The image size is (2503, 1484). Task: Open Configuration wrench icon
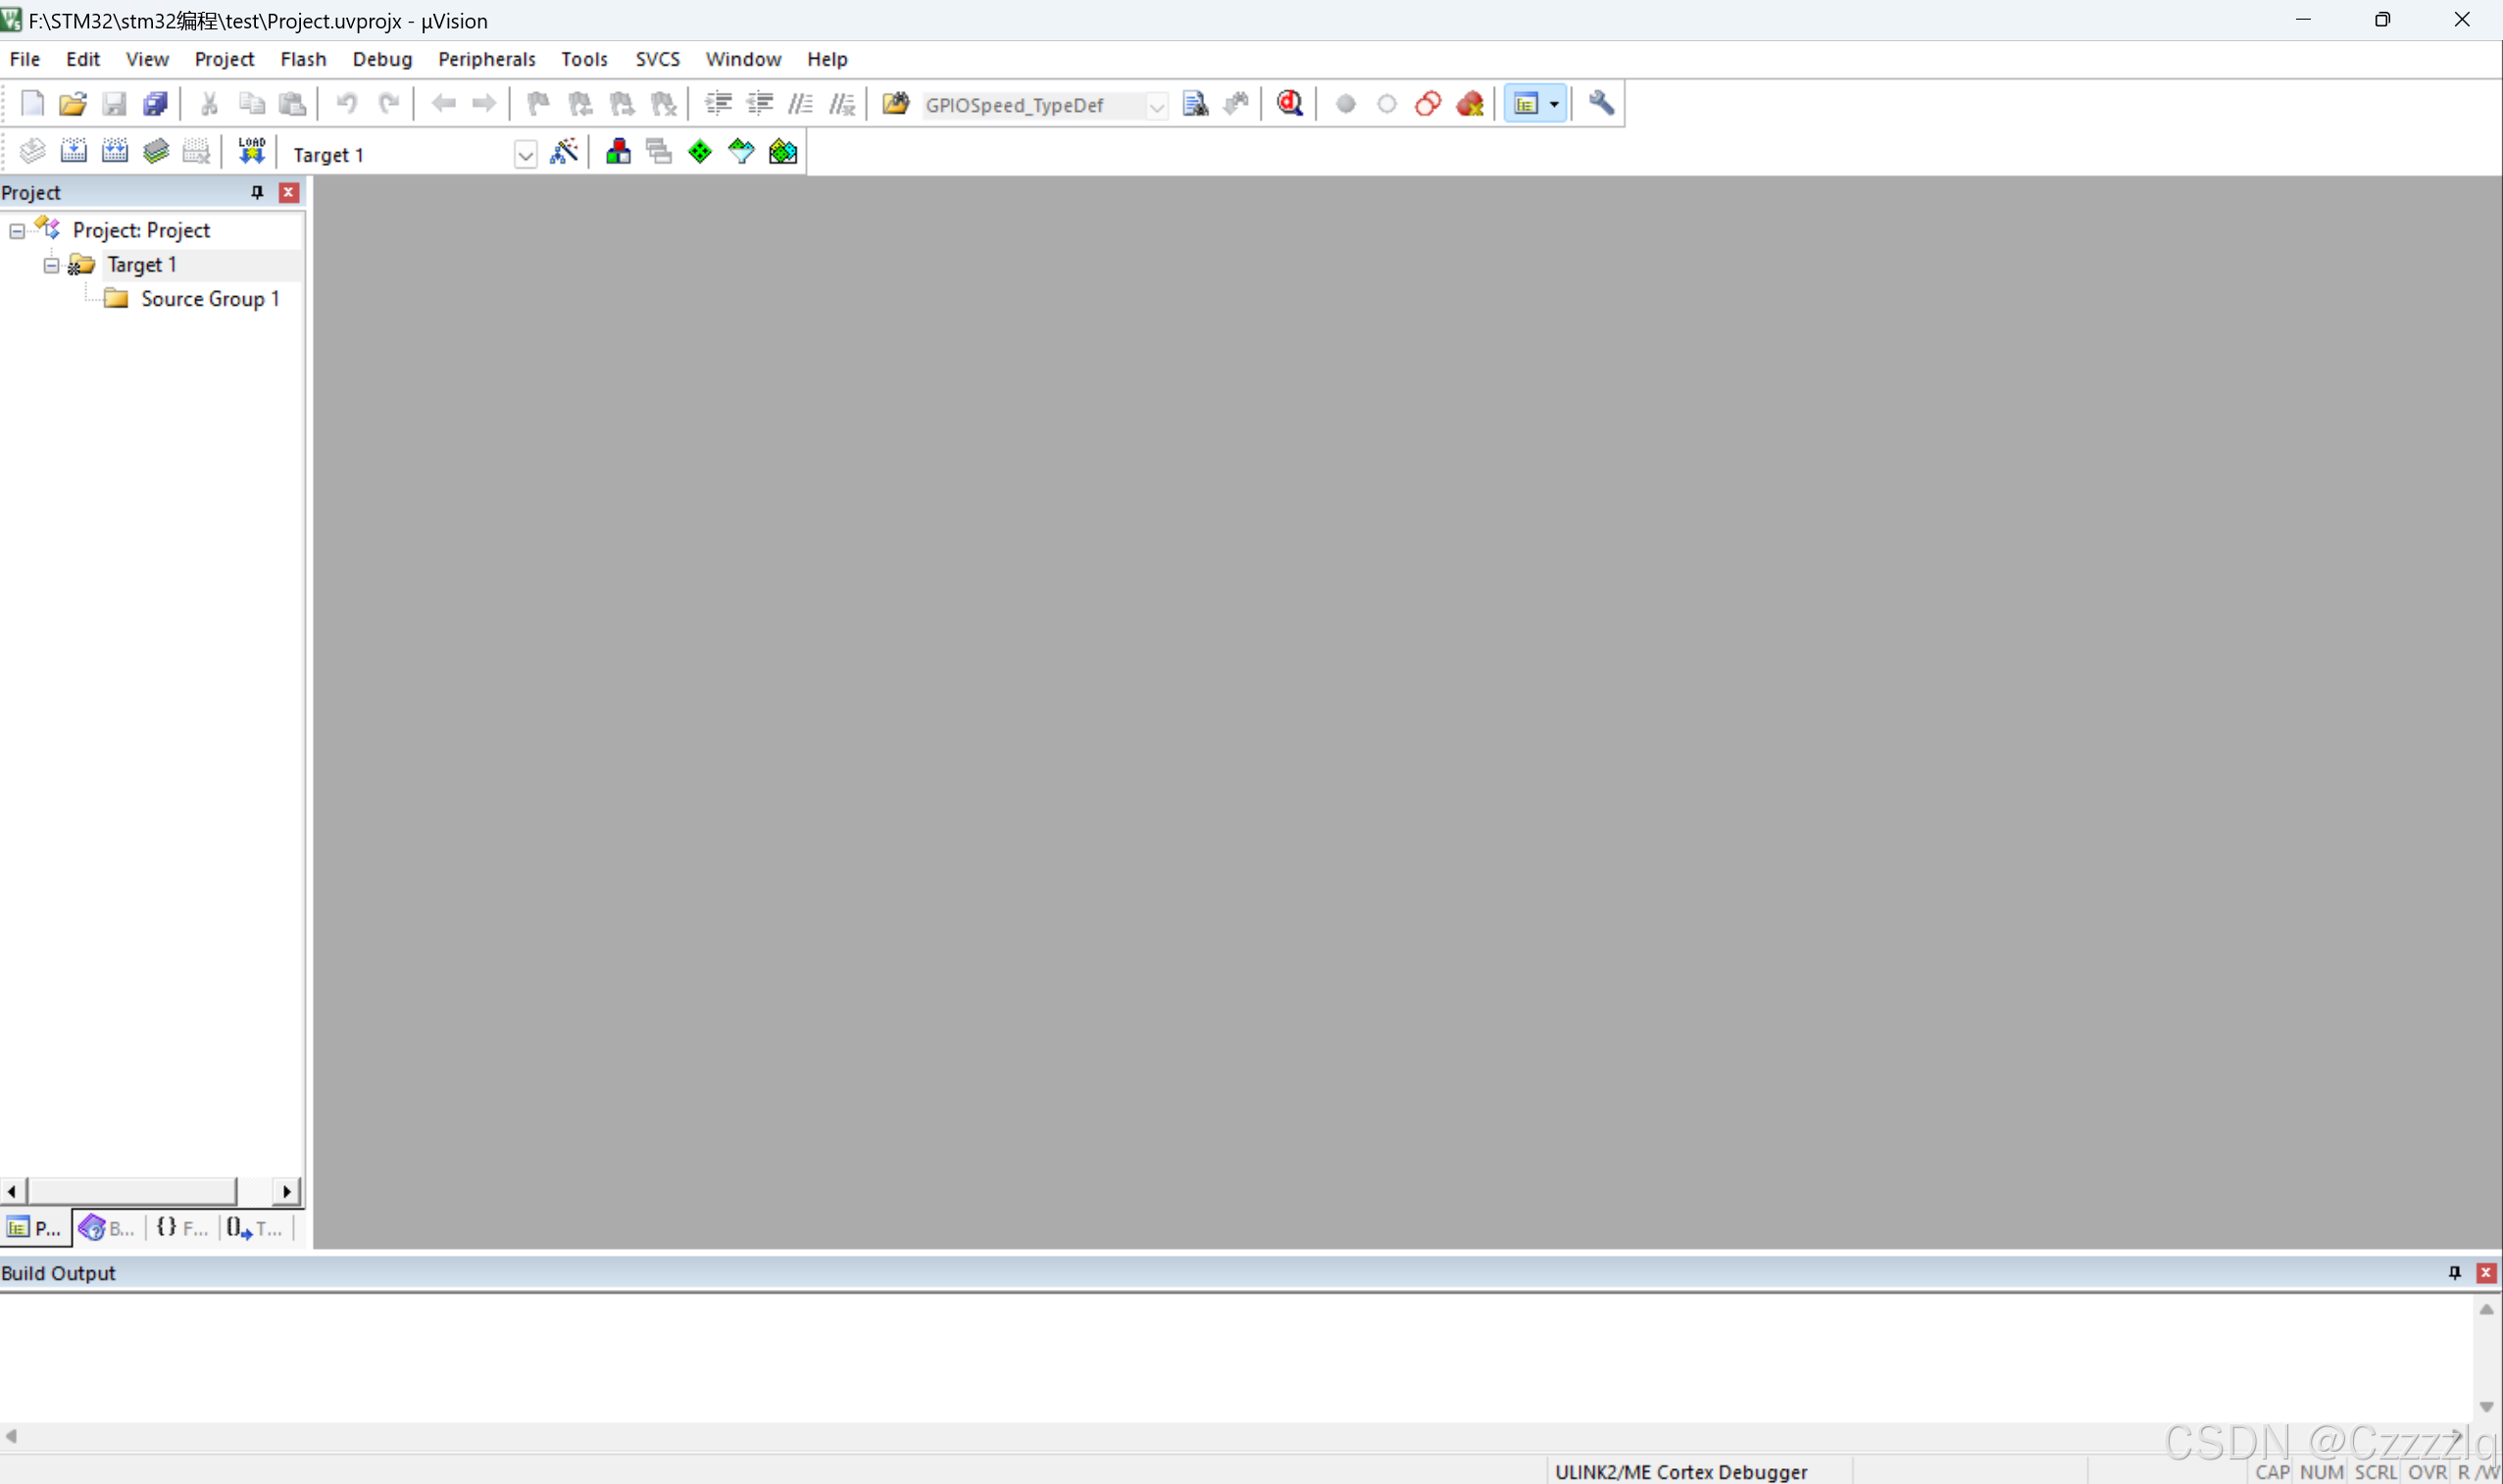[1601, 104]
